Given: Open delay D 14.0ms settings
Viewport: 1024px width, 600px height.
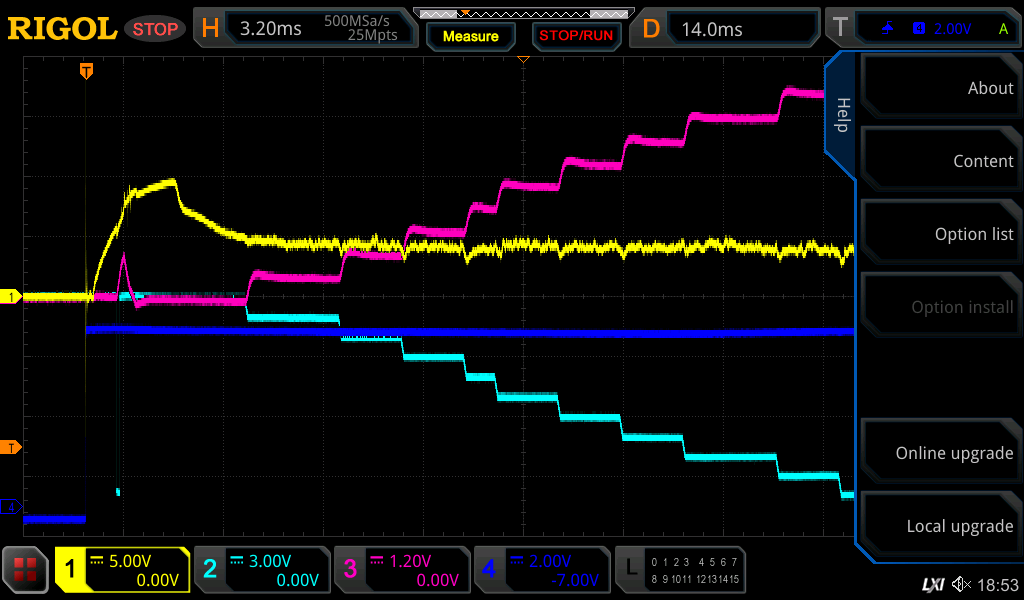Looking at the screenshot, I should point(728,29).
